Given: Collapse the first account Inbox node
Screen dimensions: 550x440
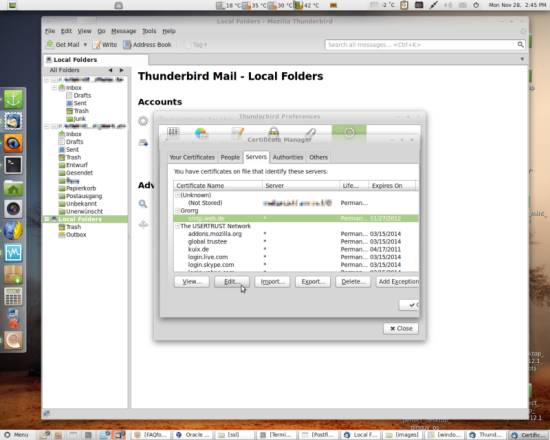Looking at the screenshot, I should point(54,87).
